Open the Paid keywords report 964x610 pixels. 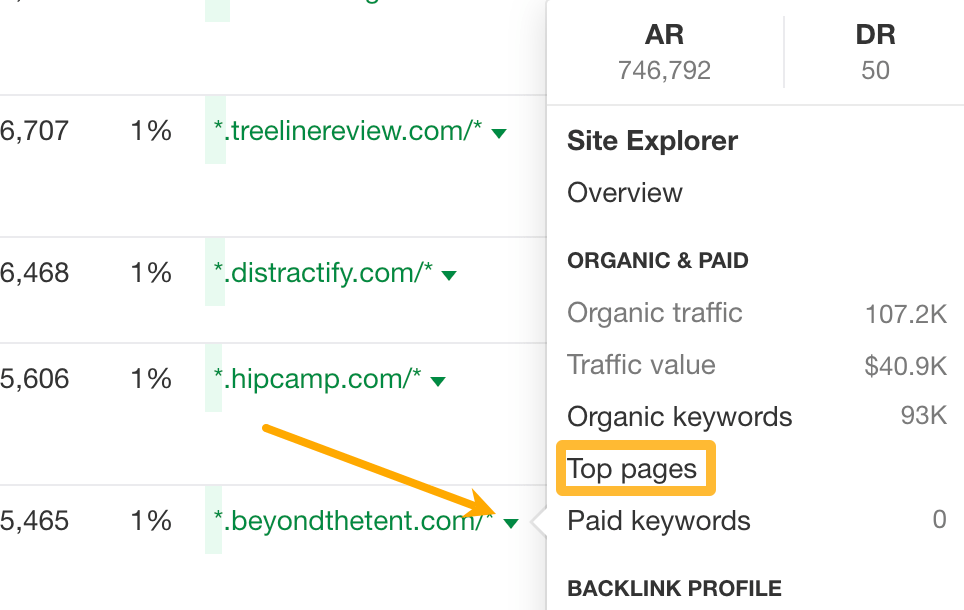(x=657, y=520)
